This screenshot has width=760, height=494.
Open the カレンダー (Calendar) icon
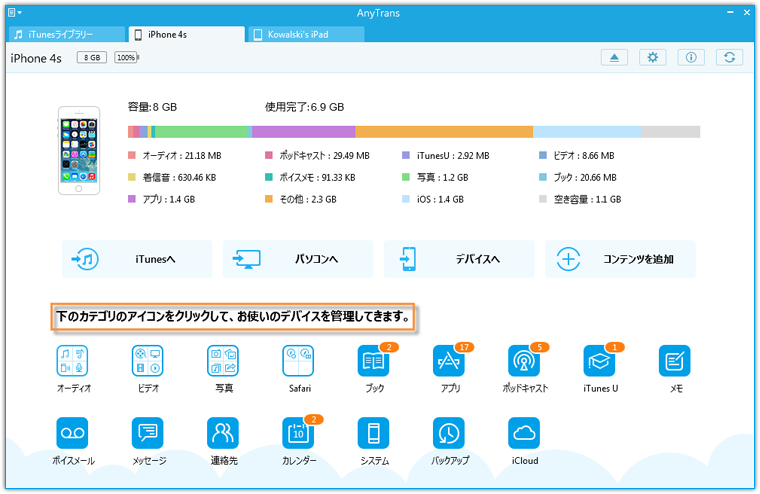pyautogui.click(x=298, y=433)
